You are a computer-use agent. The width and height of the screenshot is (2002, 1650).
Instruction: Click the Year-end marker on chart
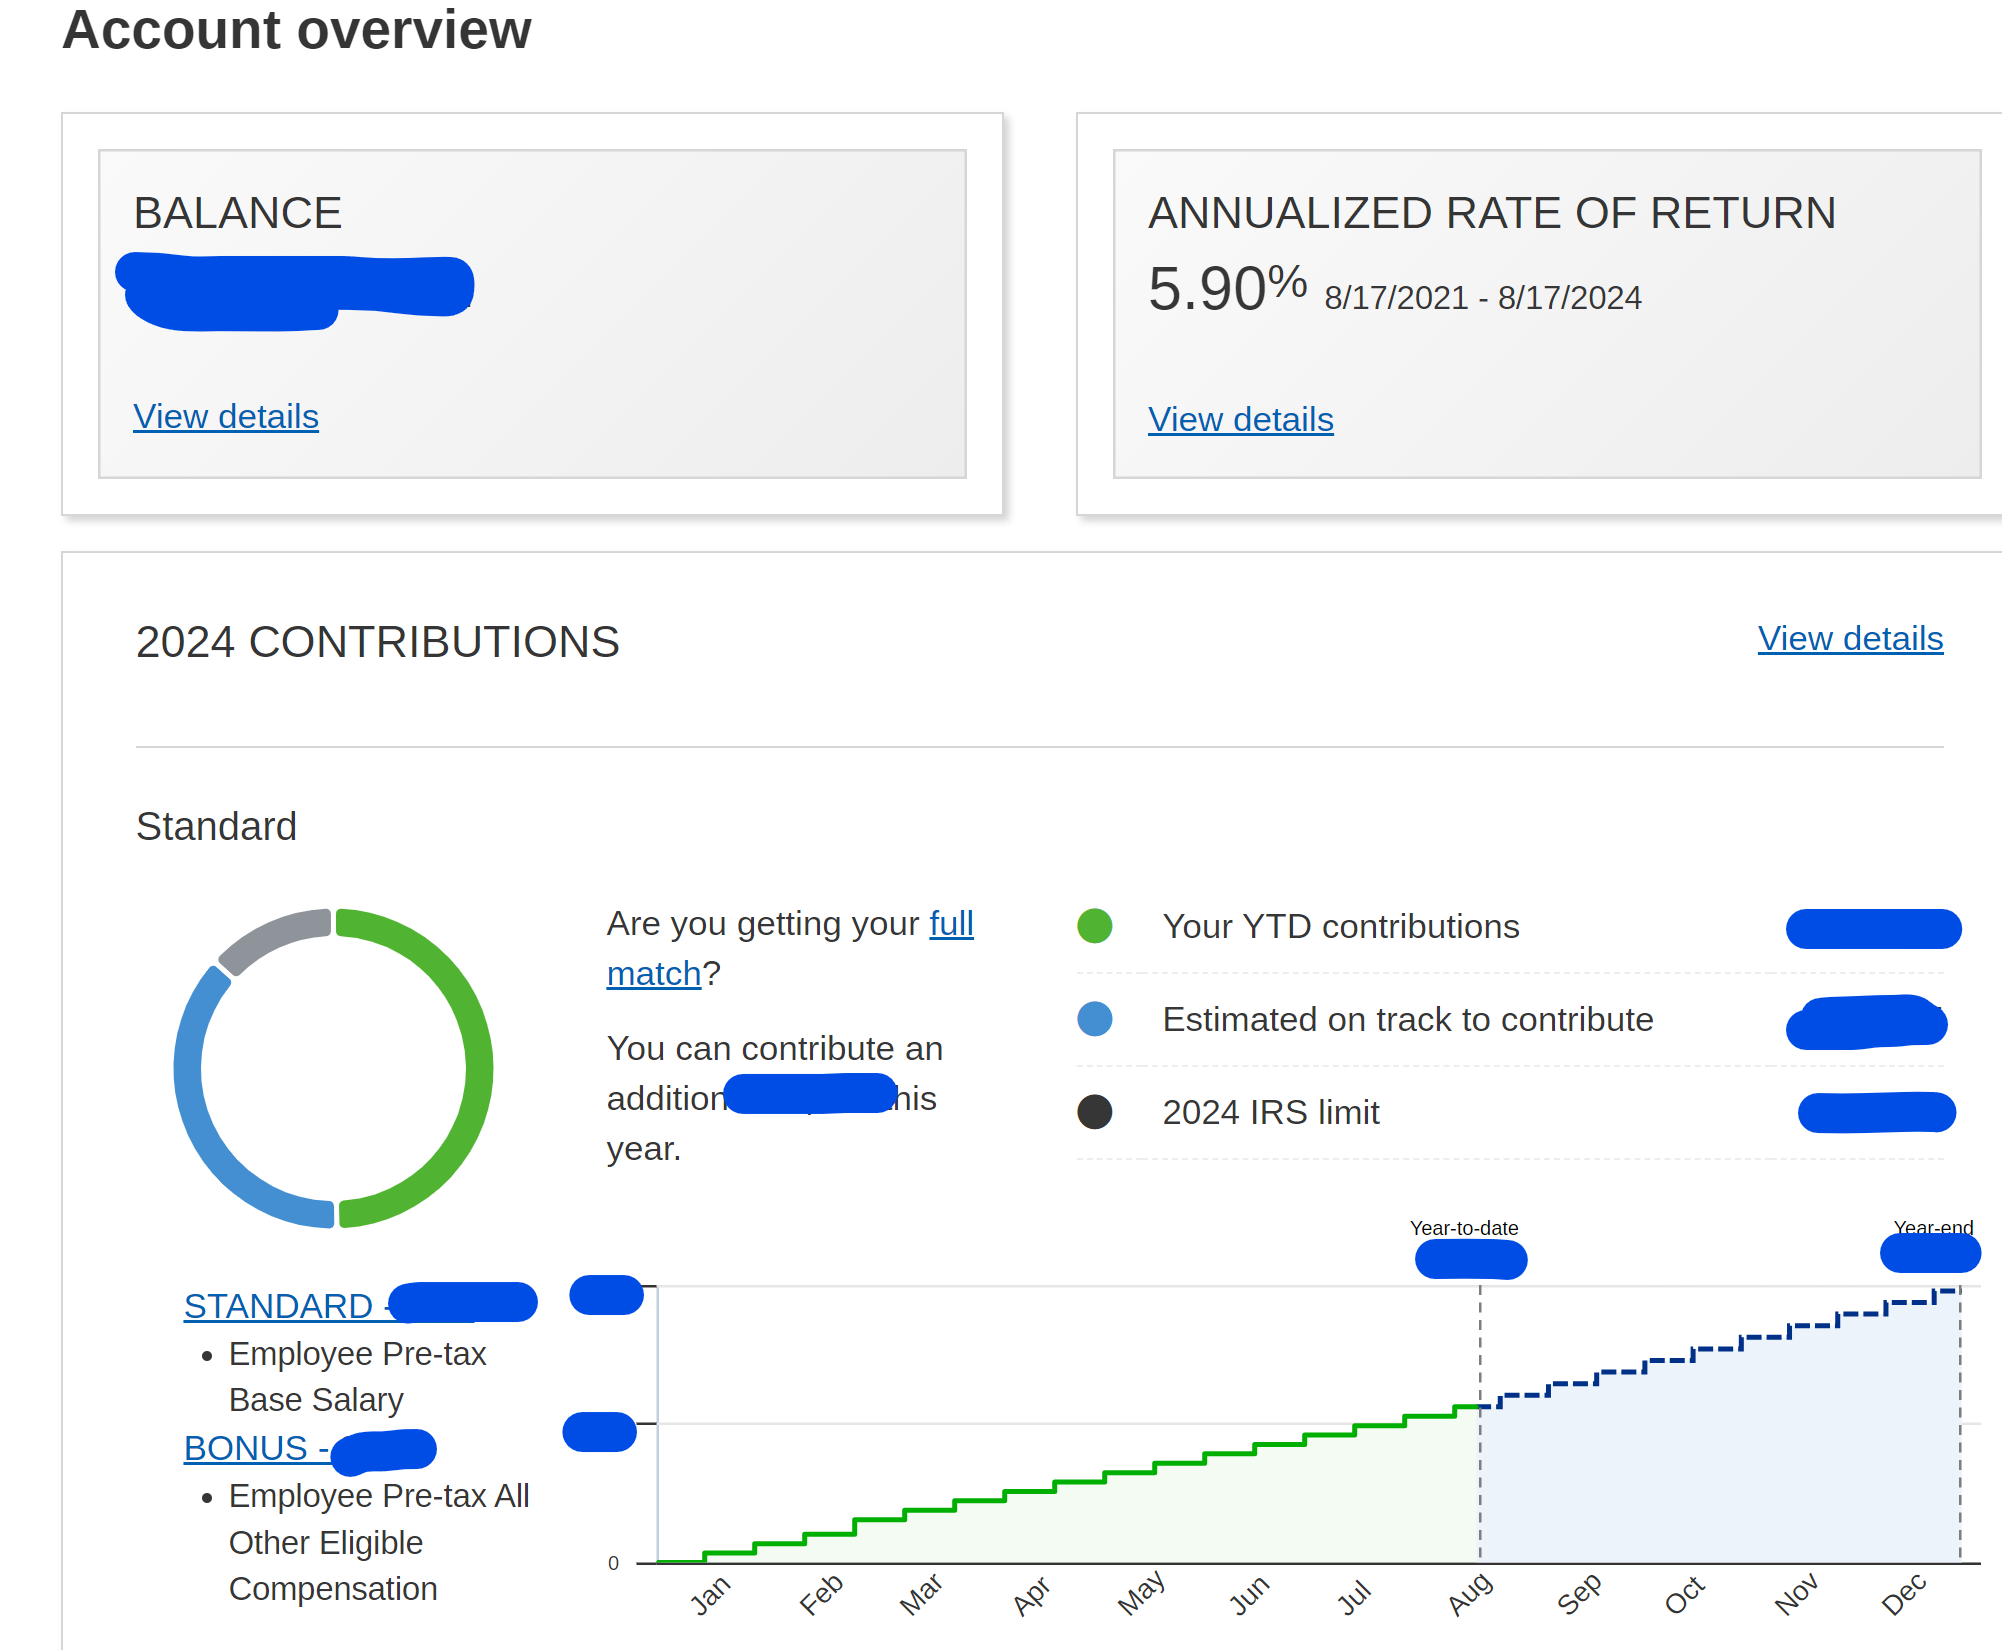click(1932, 1228)
